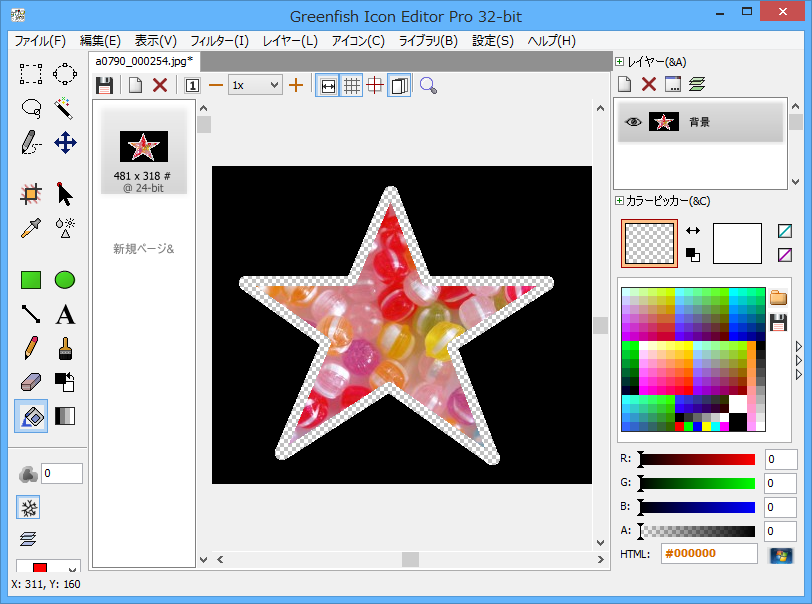Delete layer with the red X icon
The image size is (812, 604).
click(x=649, y=85)
